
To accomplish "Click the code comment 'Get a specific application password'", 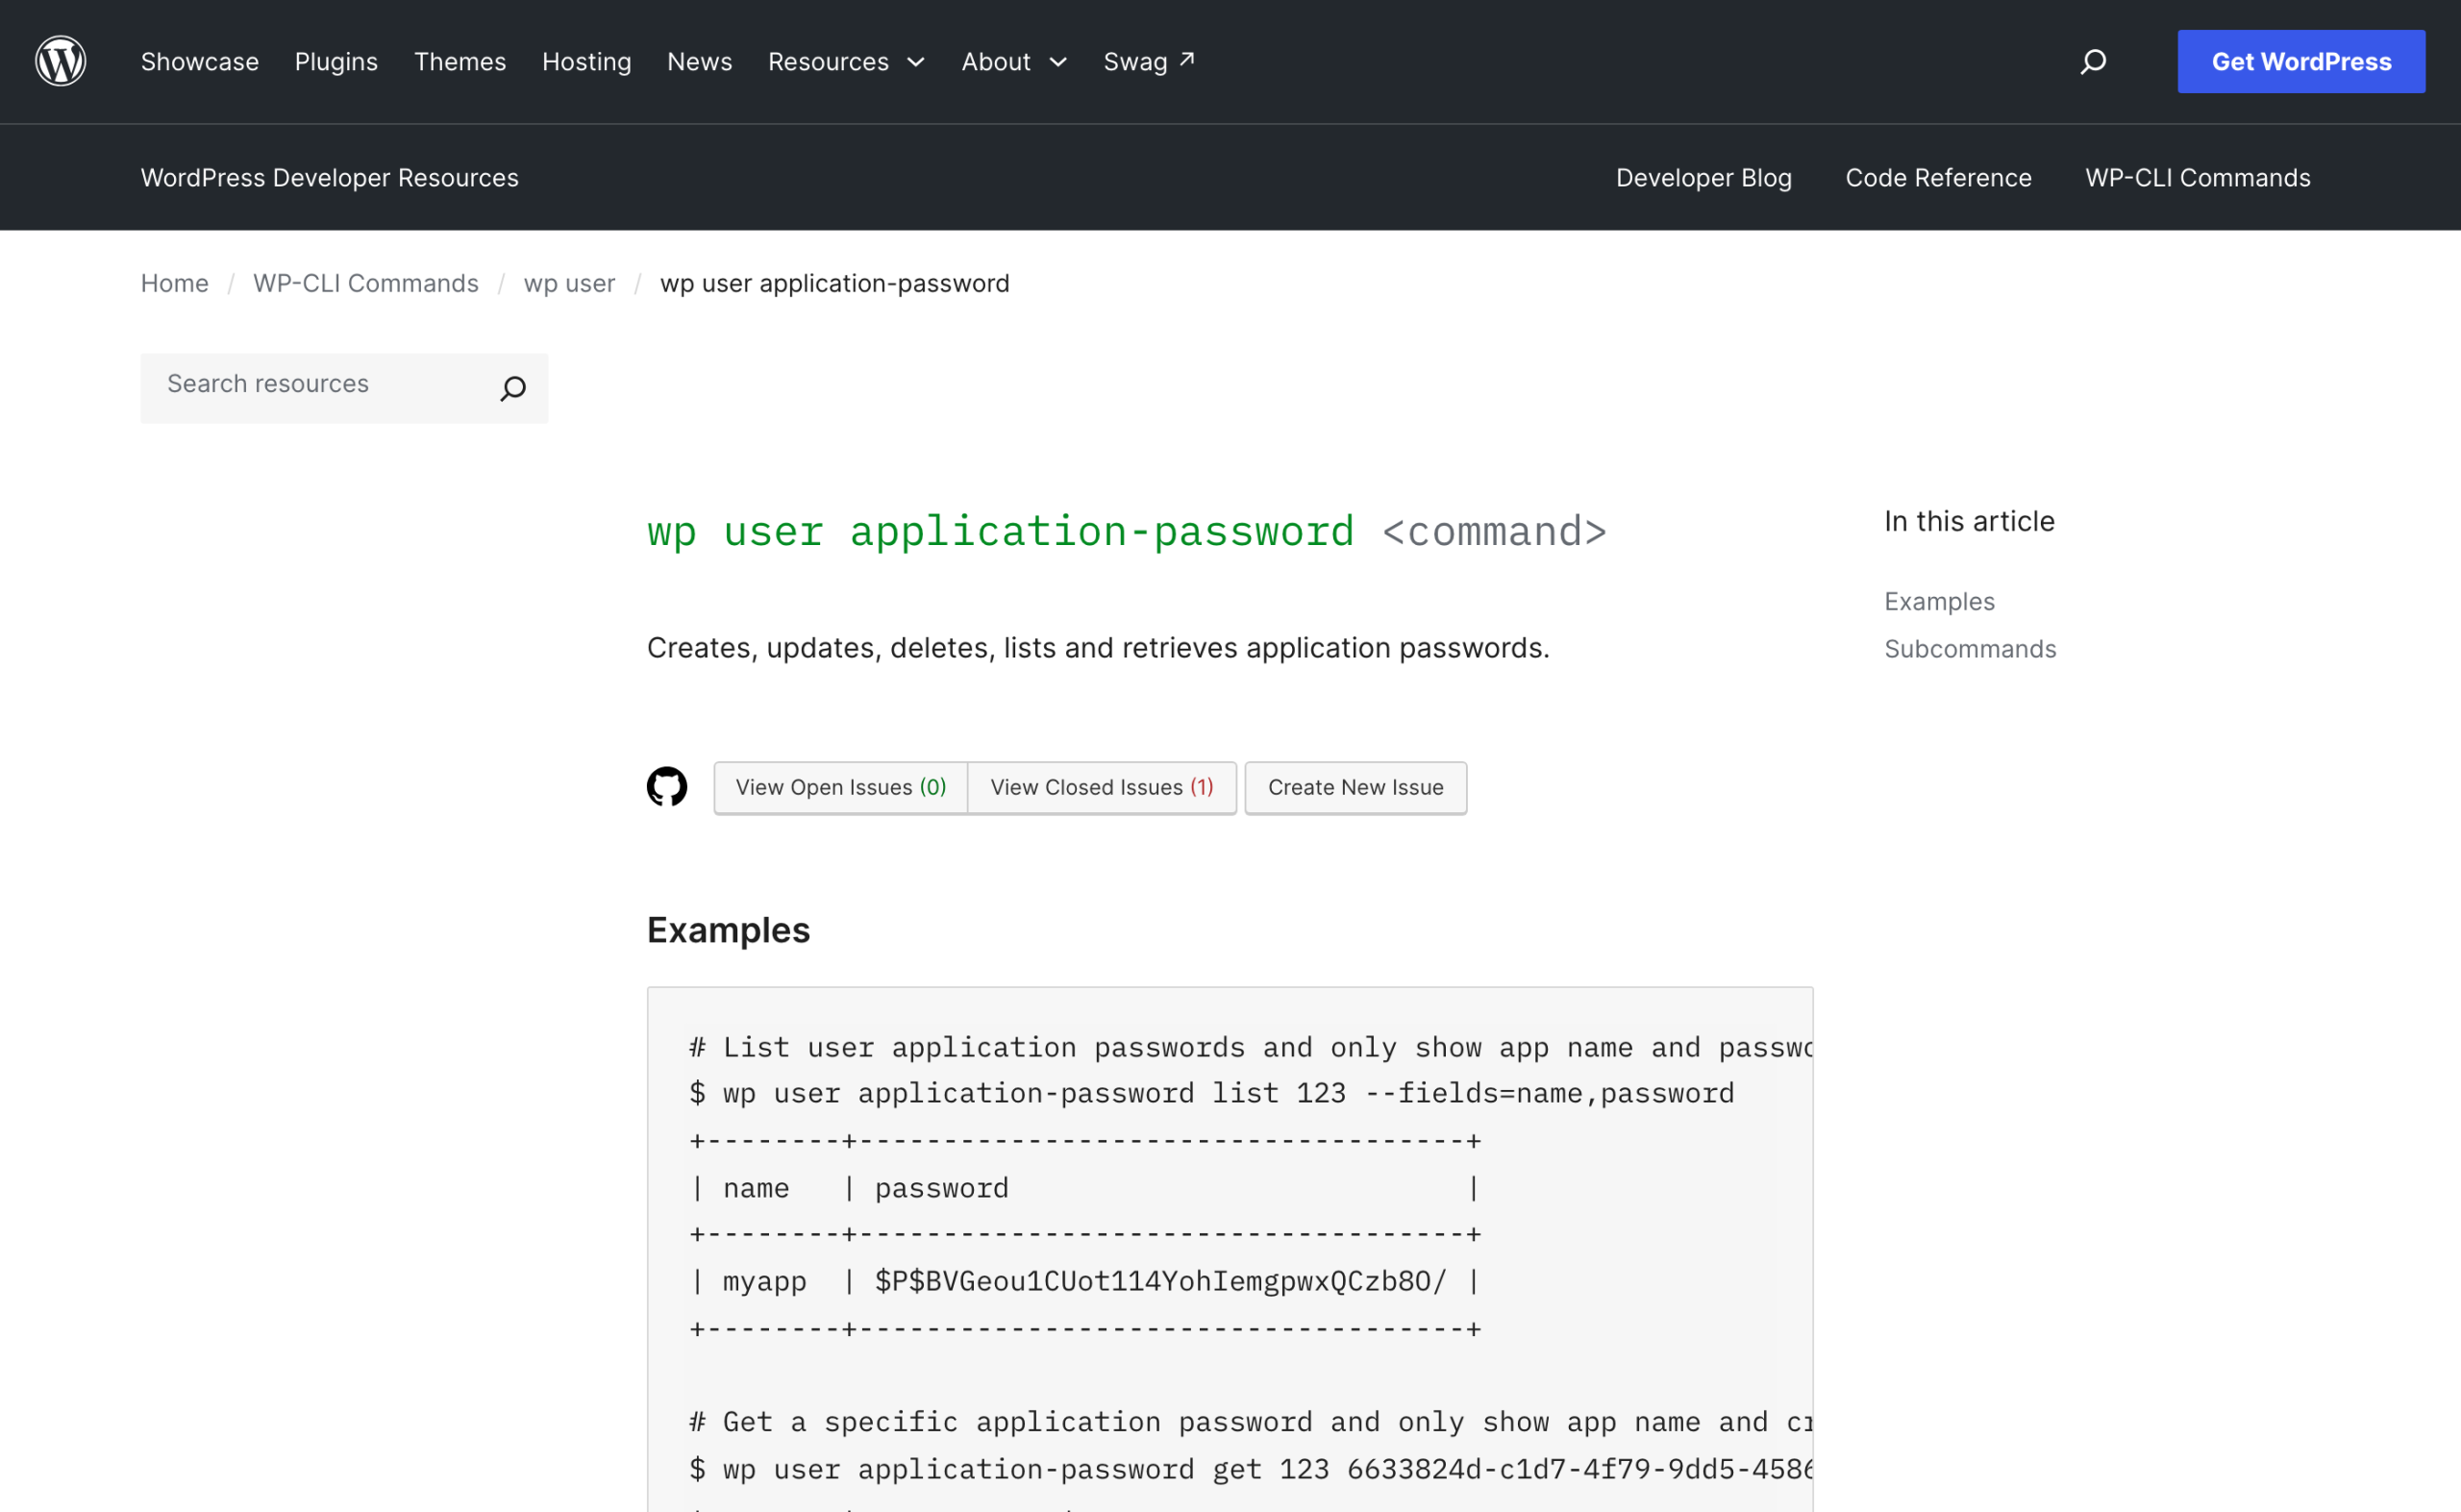I will pos(1250,1422).
